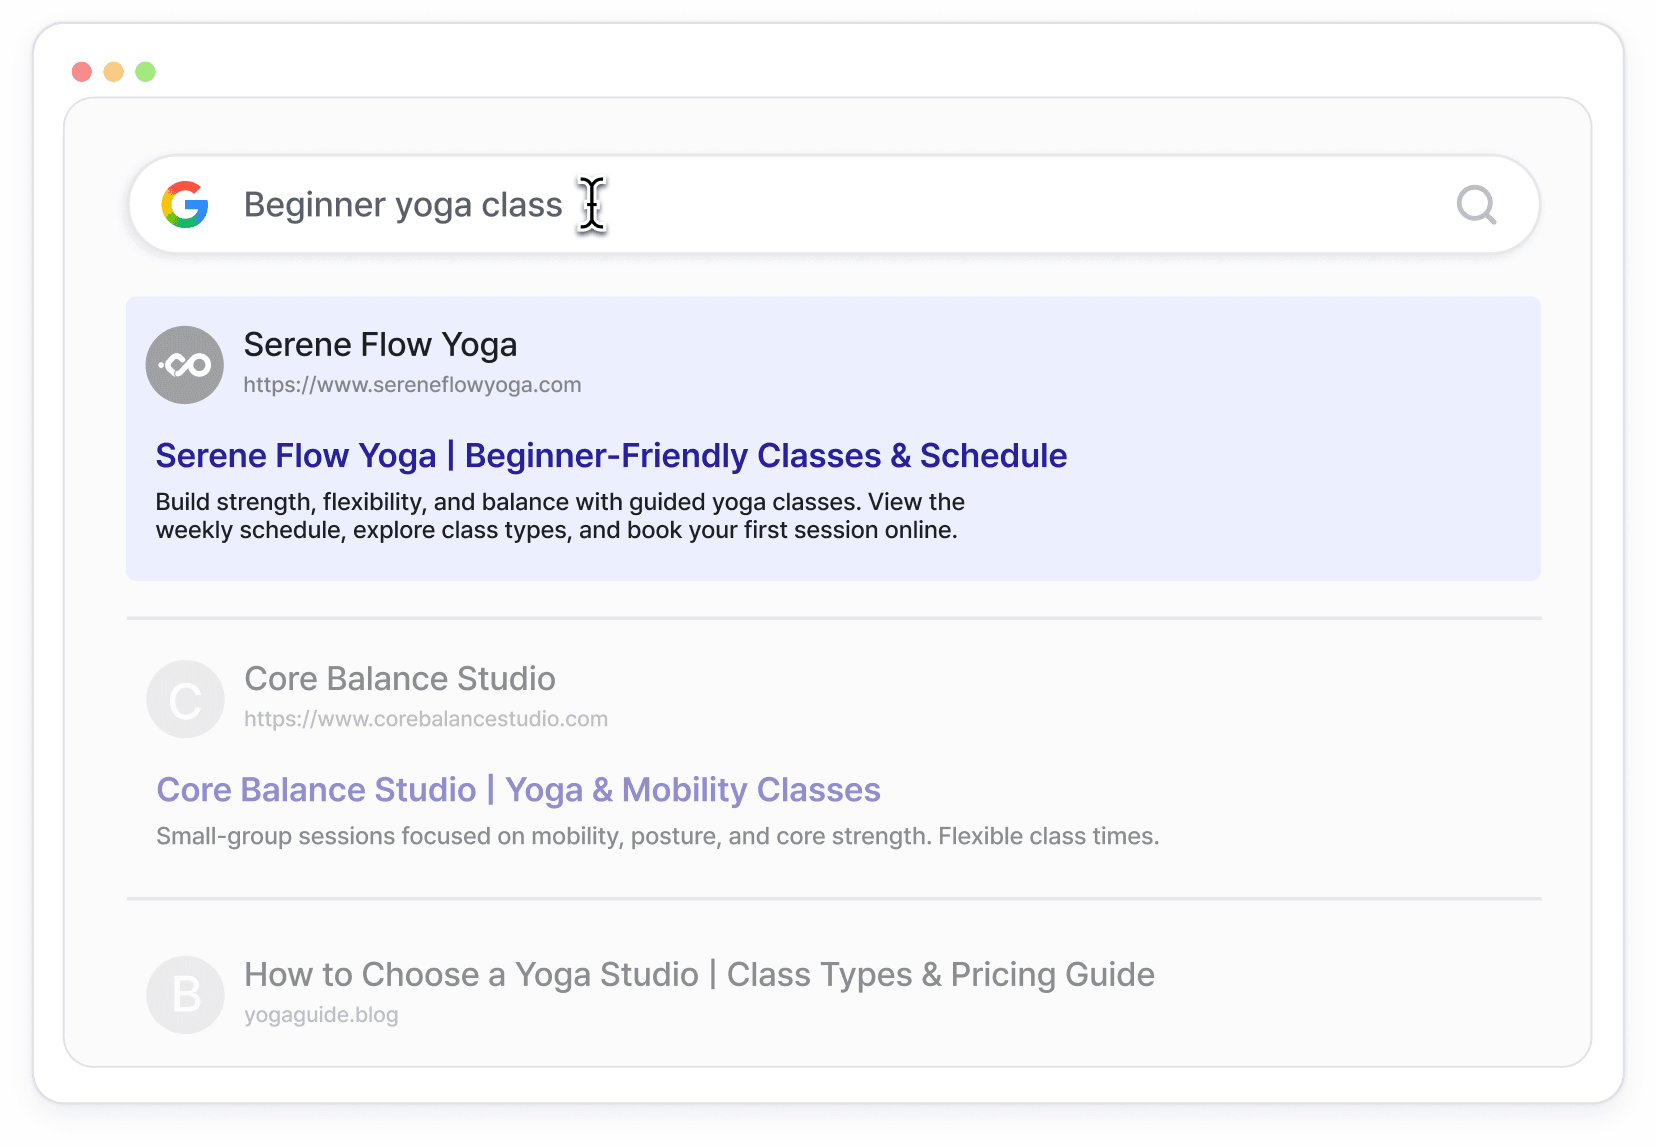Select the red traffic light window control
Viewport: 1657px width, 1147px height.
pyautogui.click(x=80, y=71)
